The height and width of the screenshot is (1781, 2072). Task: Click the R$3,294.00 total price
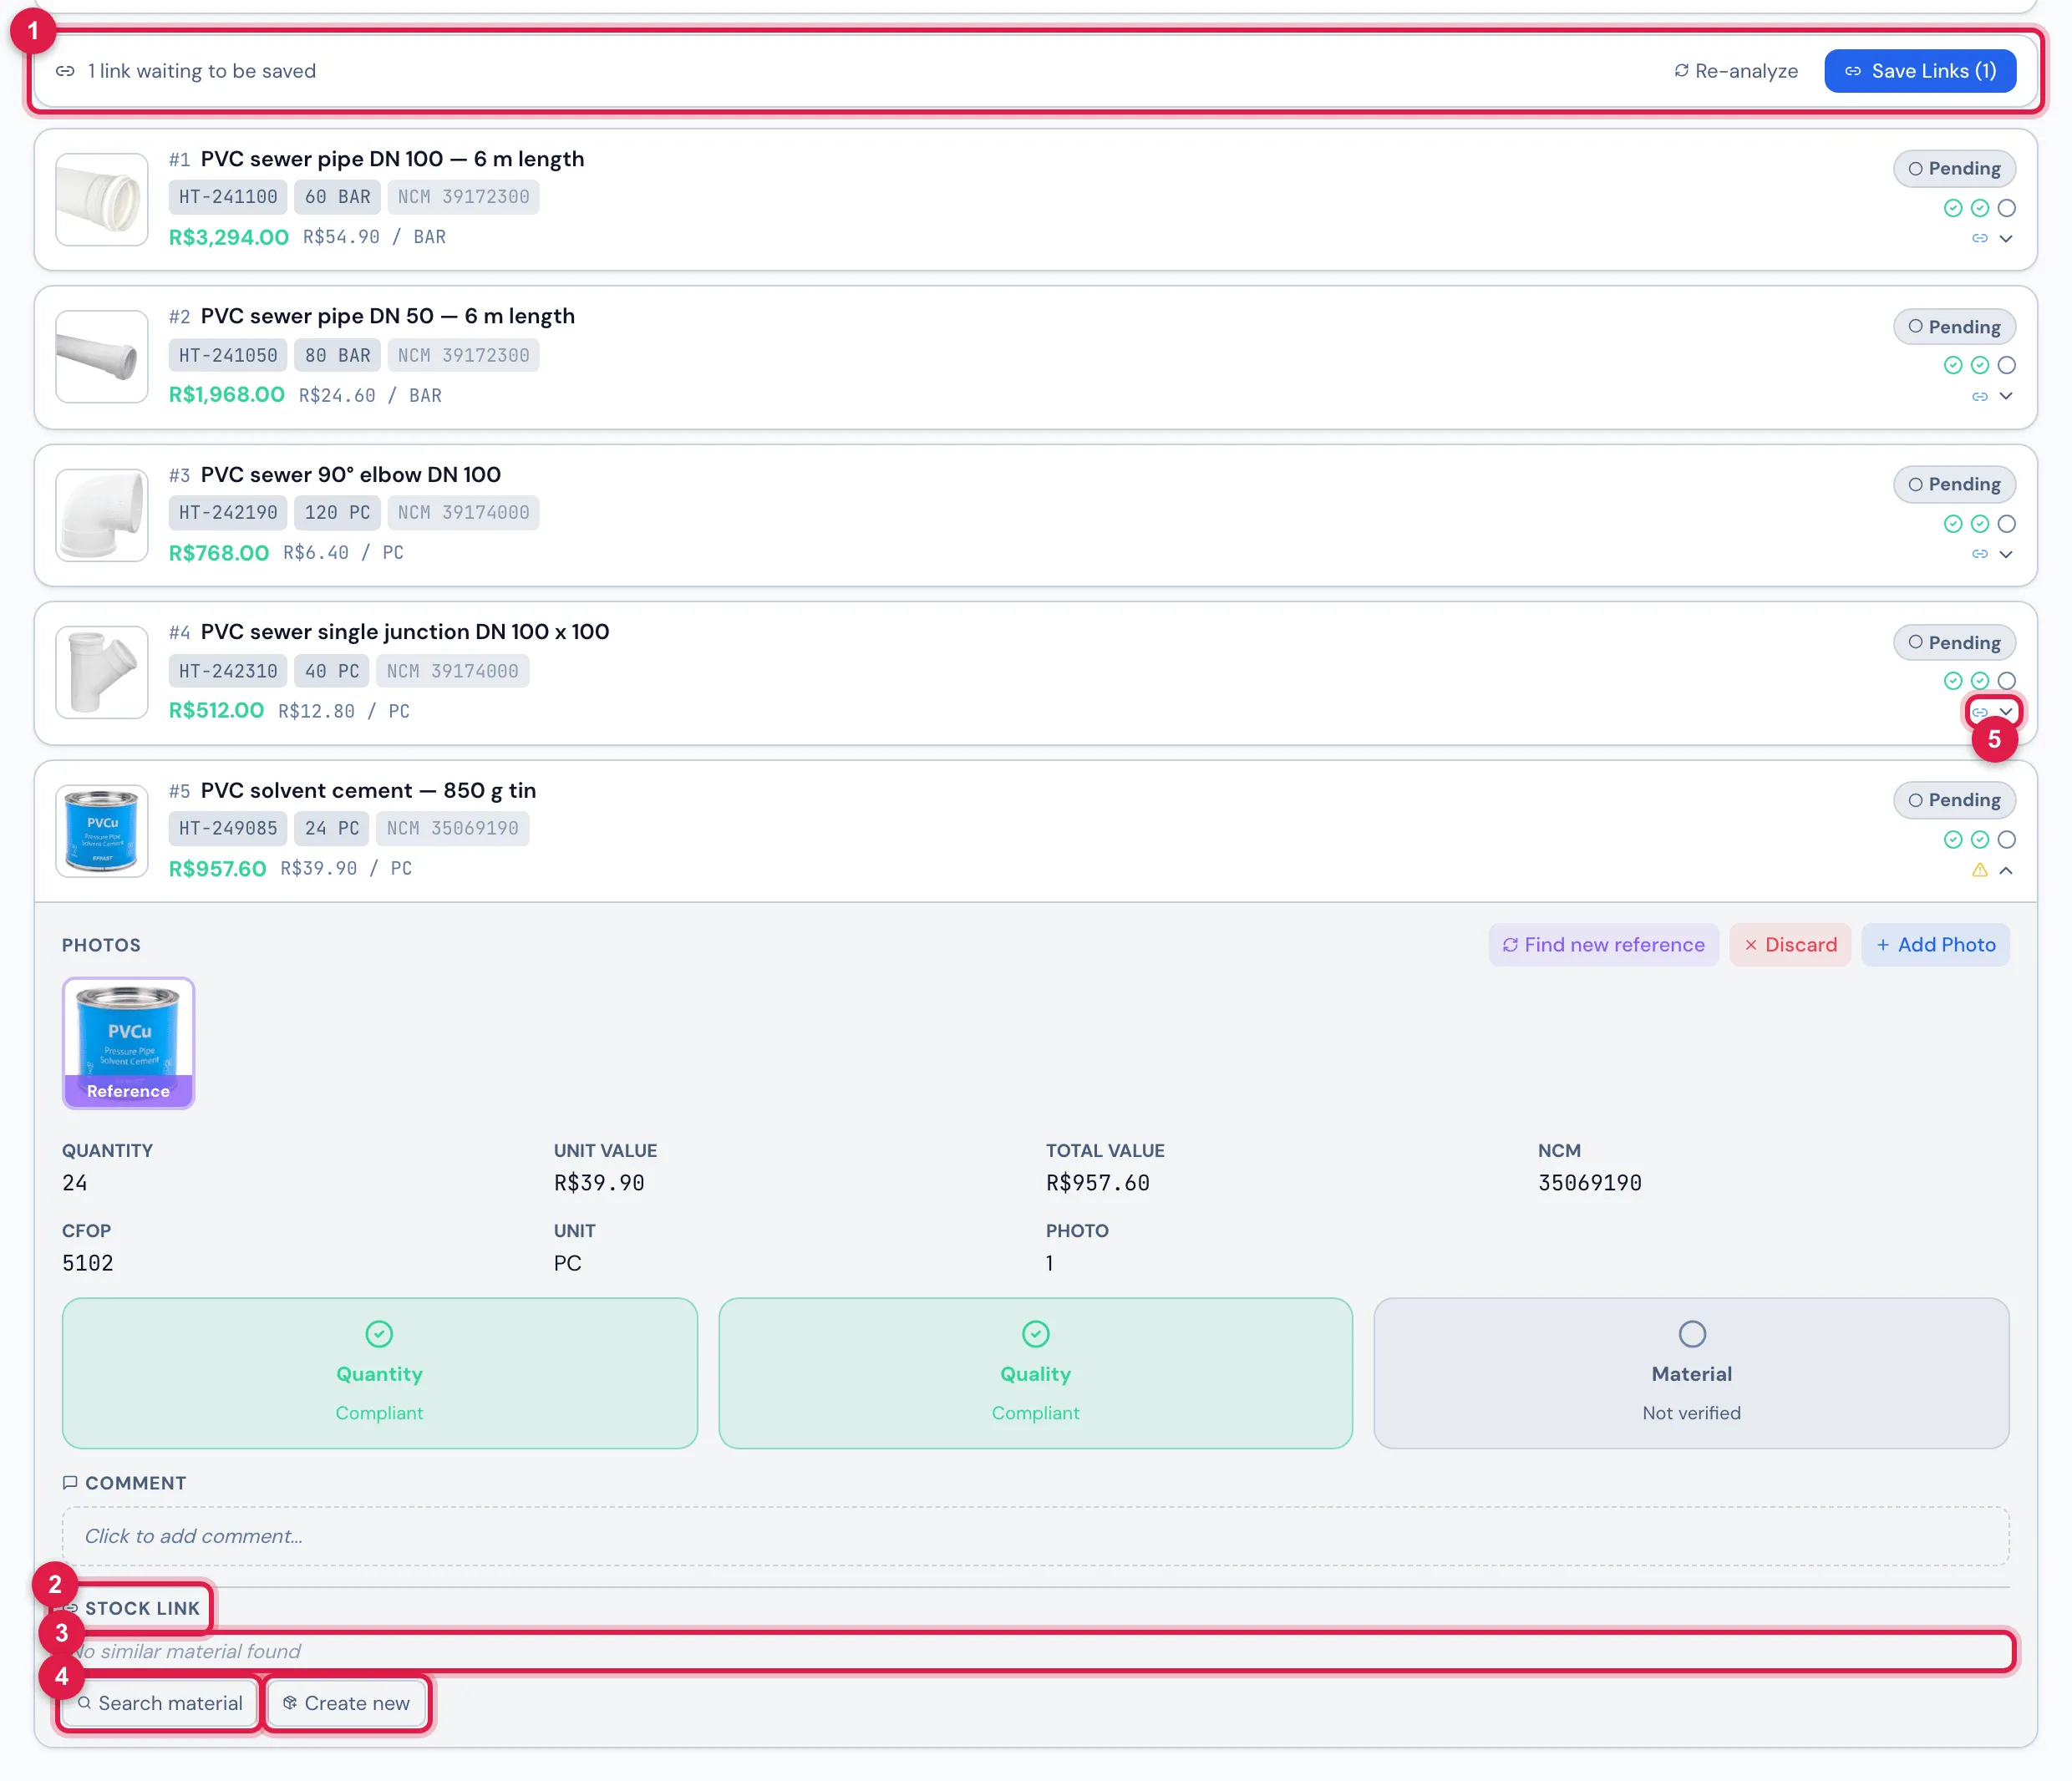tap(228, 237)
